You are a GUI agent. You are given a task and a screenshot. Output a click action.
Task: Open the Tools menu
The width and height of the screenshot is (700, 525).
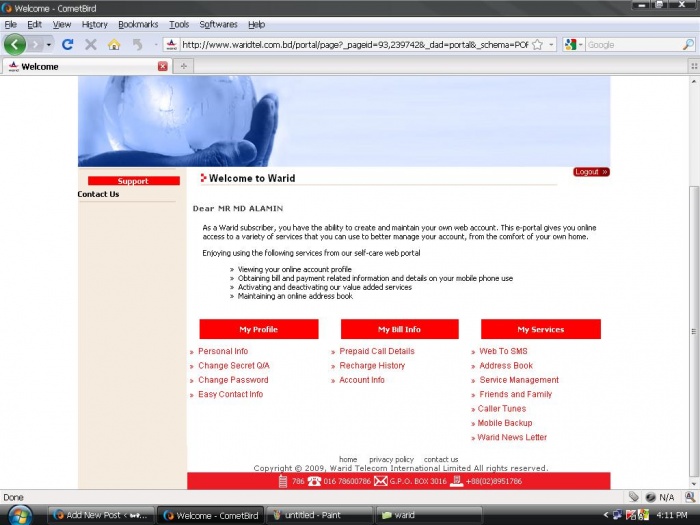click(179, 25)
